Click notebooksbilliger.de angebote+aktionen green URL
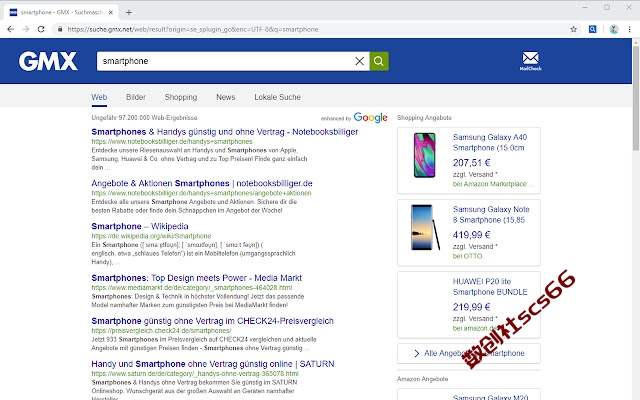The height and width of the screenshot is (400, 640). 201,193
